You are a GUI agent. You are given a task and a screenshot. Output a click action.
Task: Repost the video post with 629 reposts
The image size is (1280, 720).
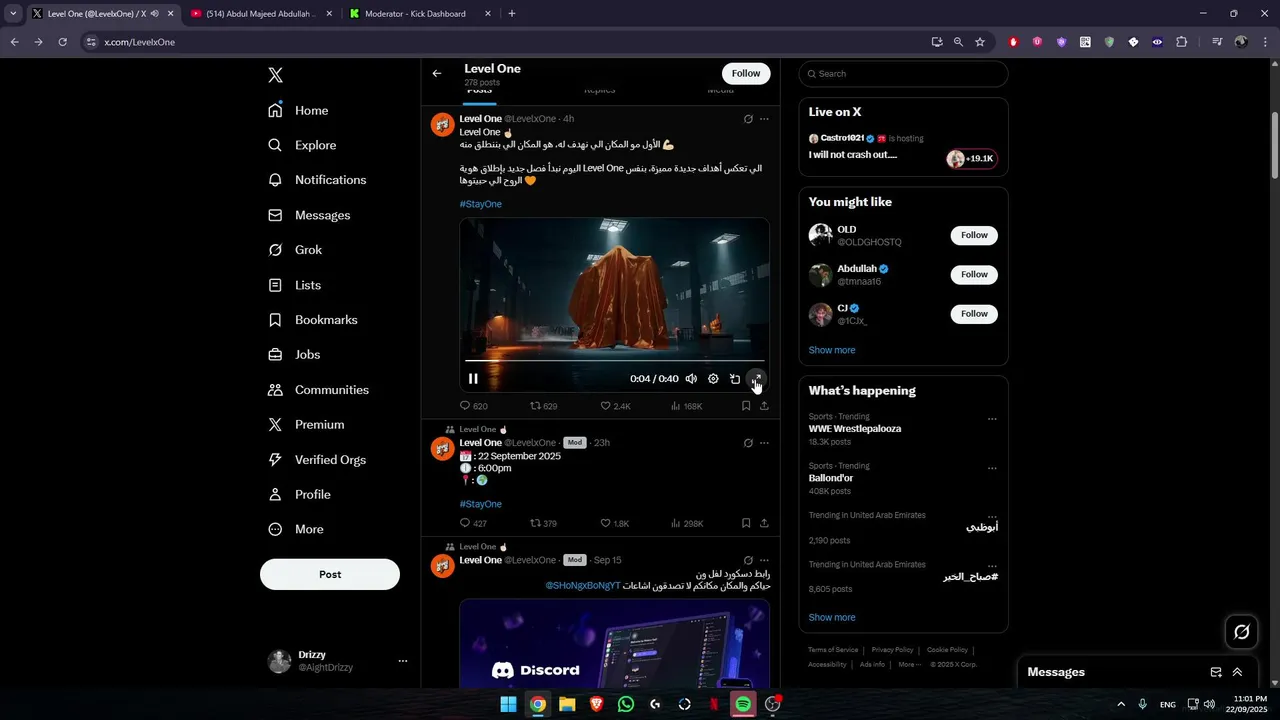point(543,406)
